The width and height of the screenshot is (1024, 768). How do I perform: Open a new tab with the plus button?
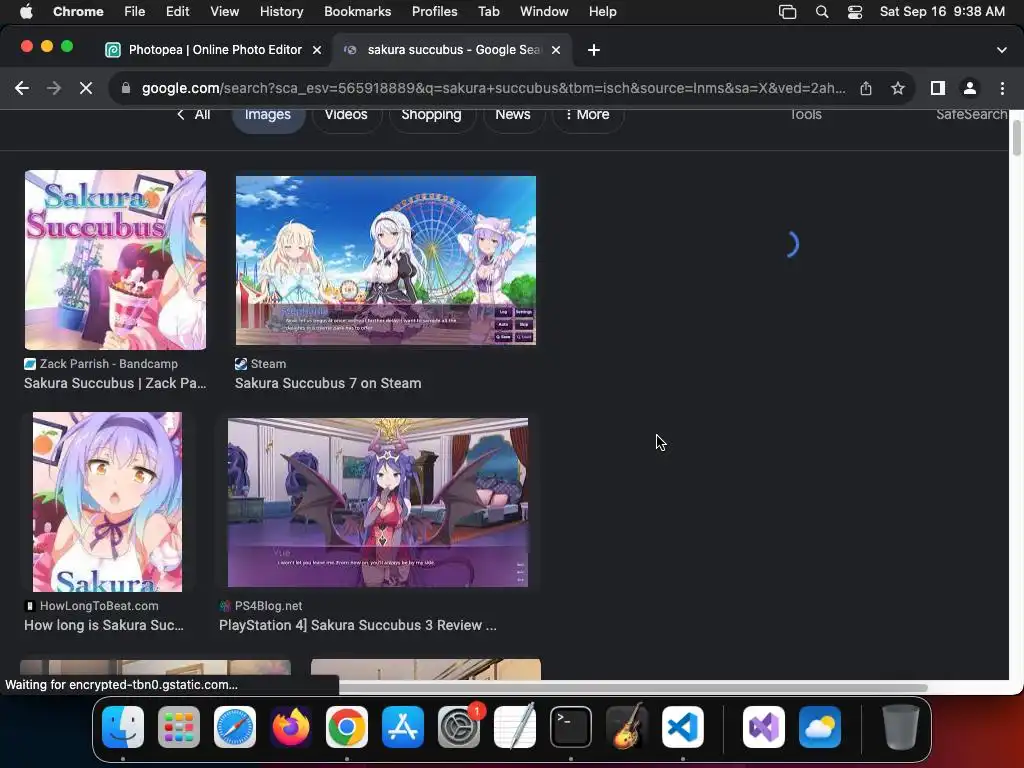(594, 50)
